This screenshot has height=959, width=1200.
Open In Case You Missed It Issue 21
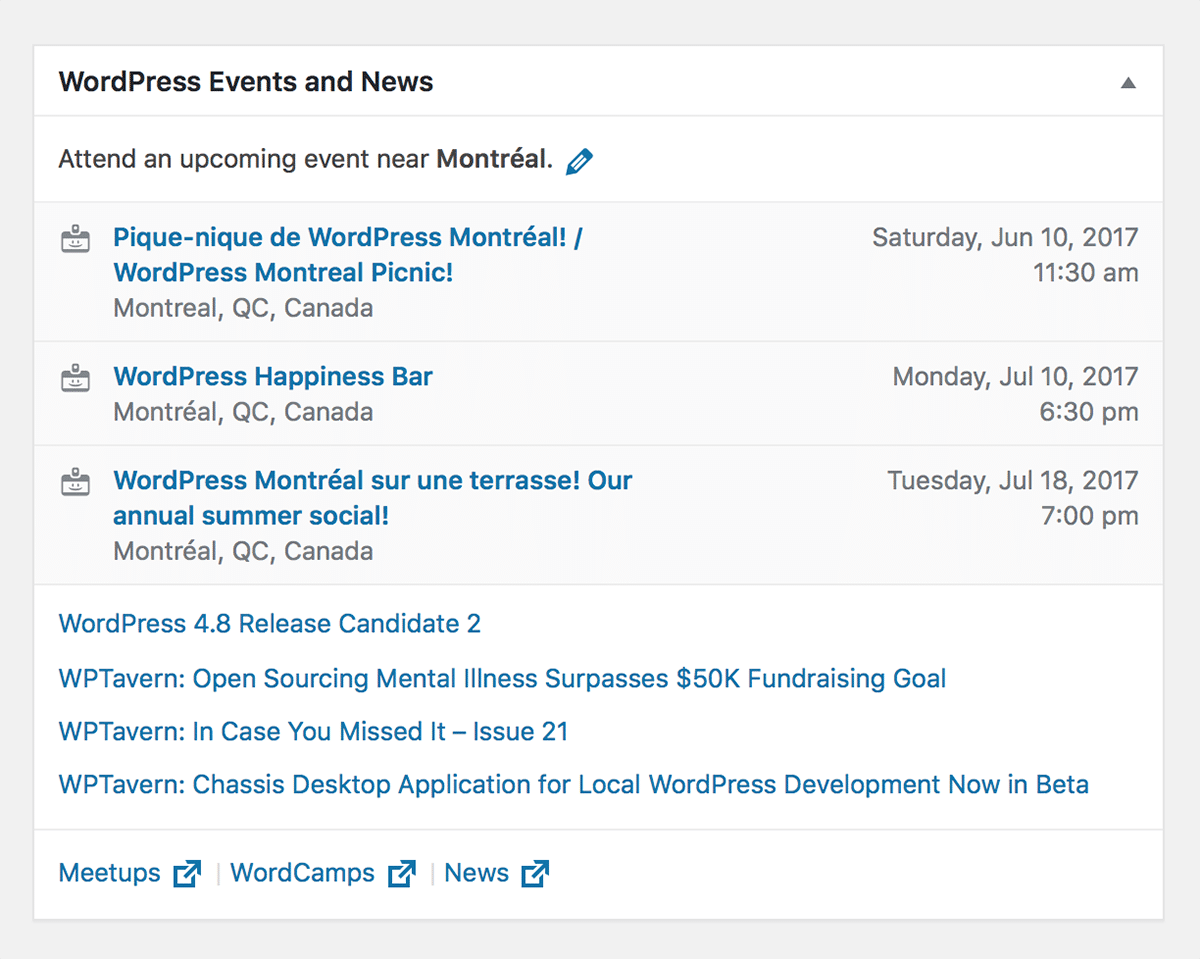(x=314, y=732)
